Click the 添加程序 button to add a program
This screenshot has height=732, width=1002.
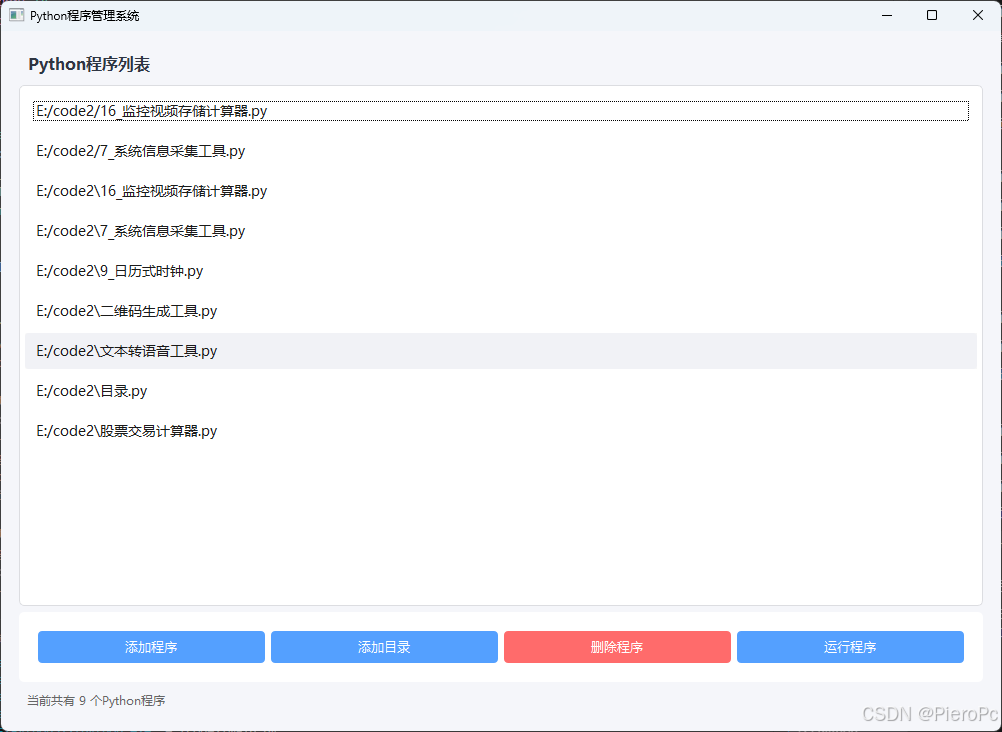click(150, 647)
